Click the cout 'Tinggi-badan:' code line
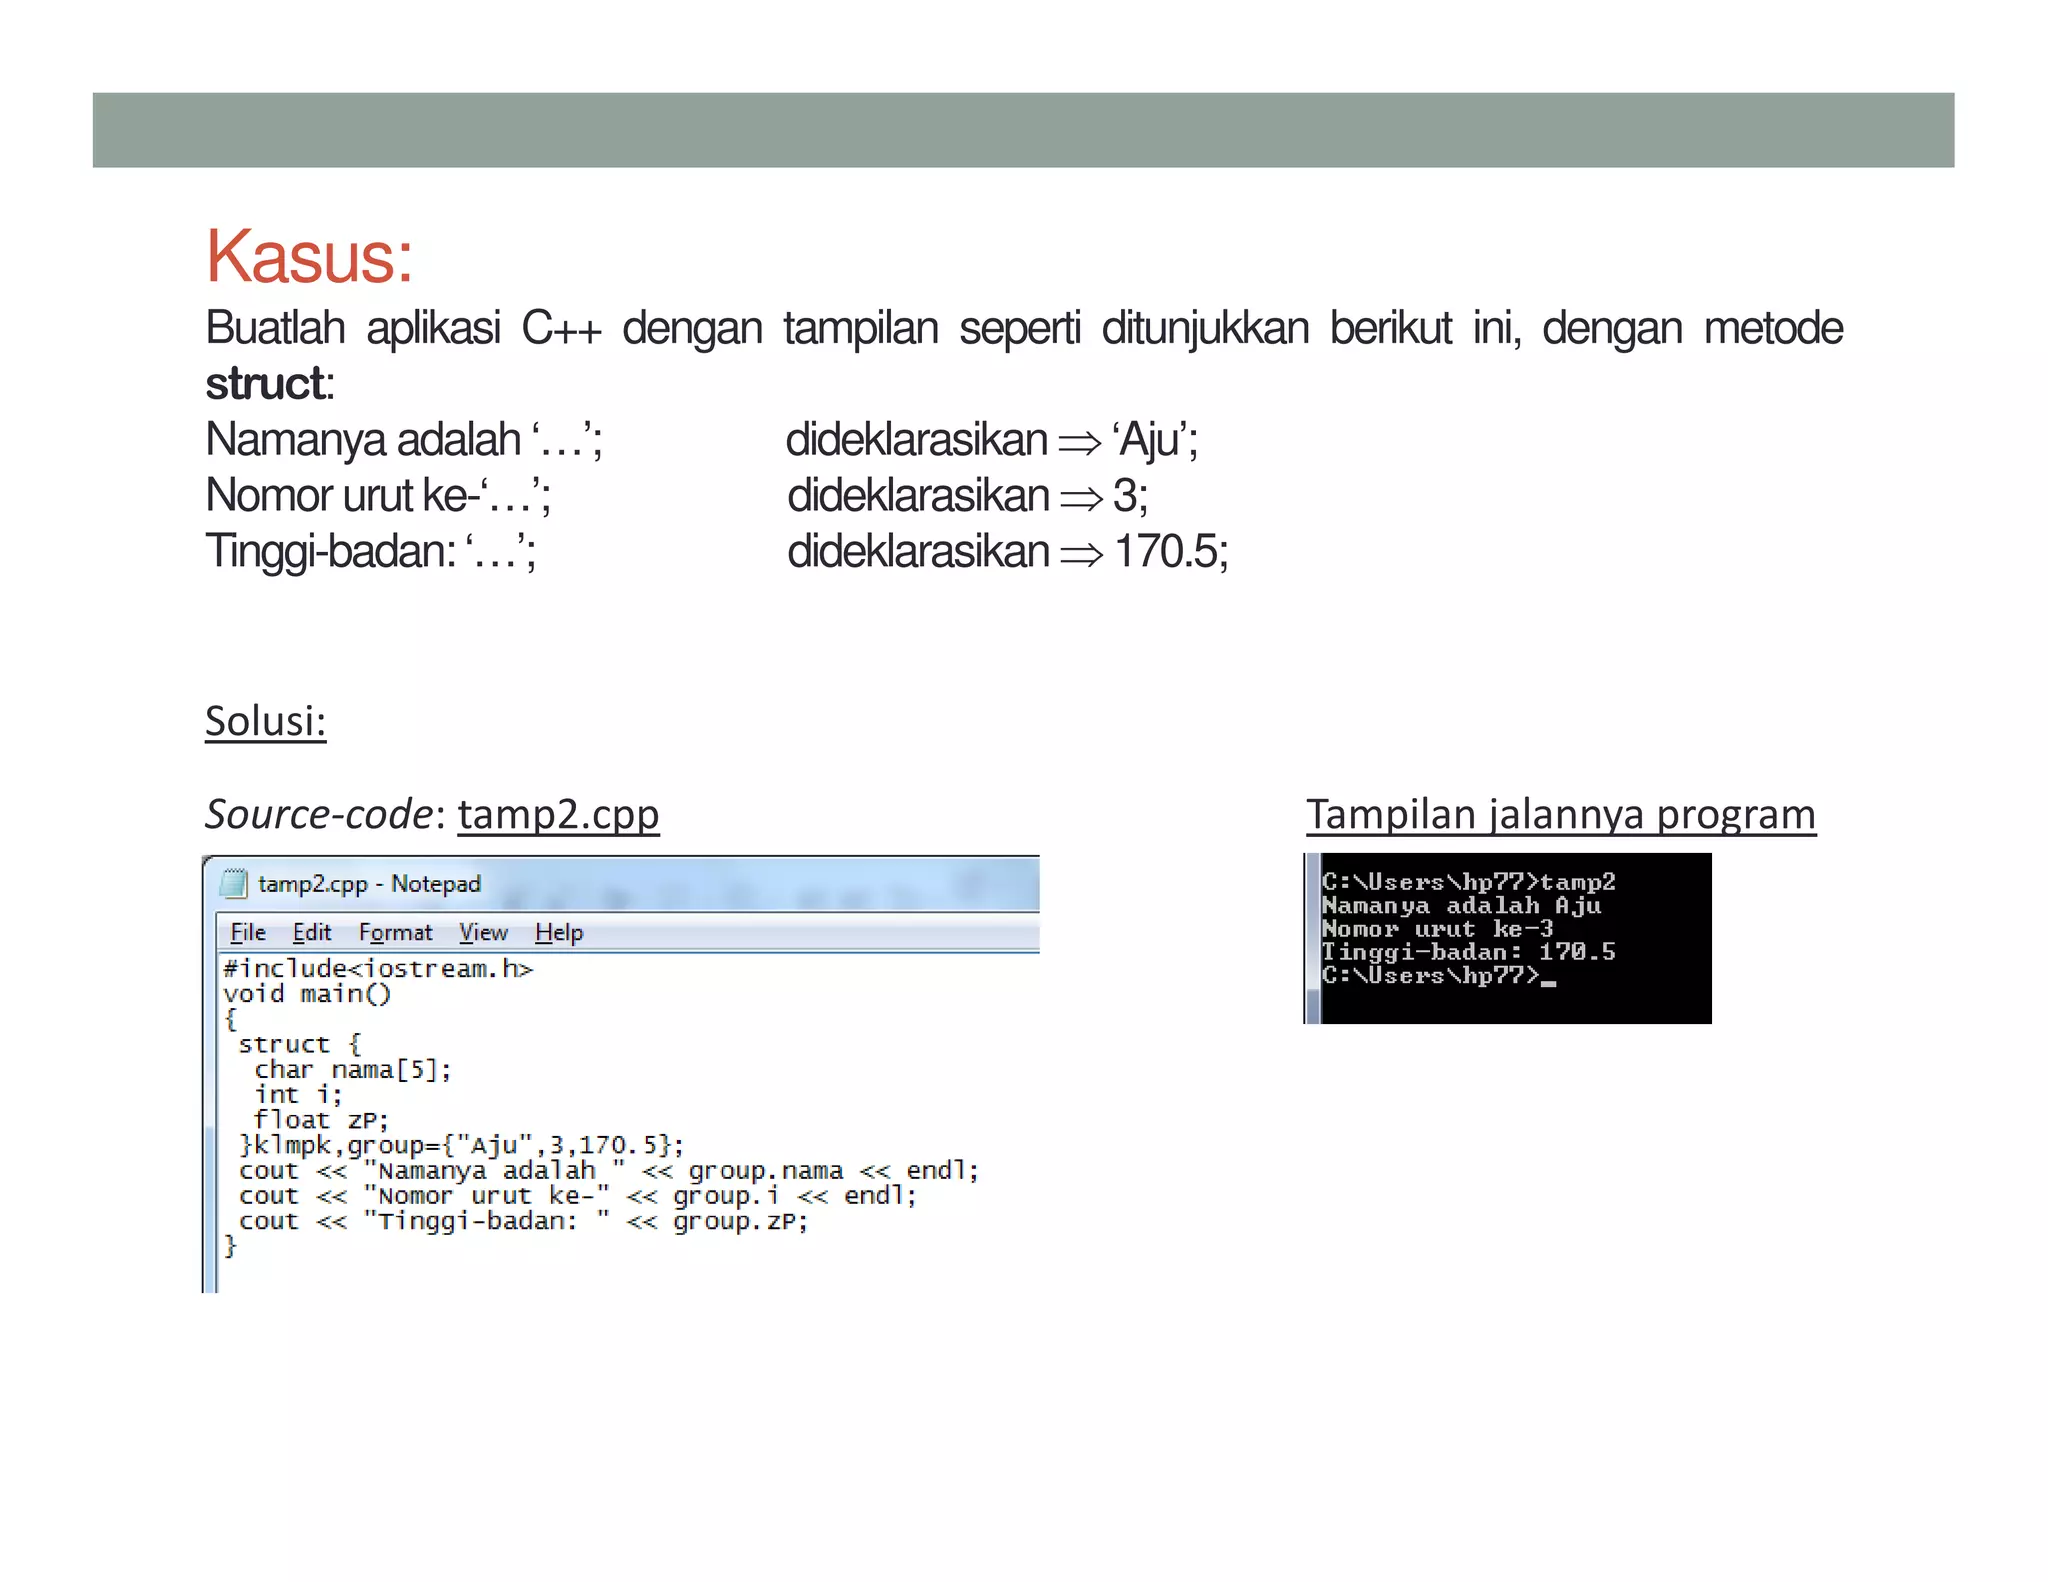The image size is (2048, 1582). 523,1221
